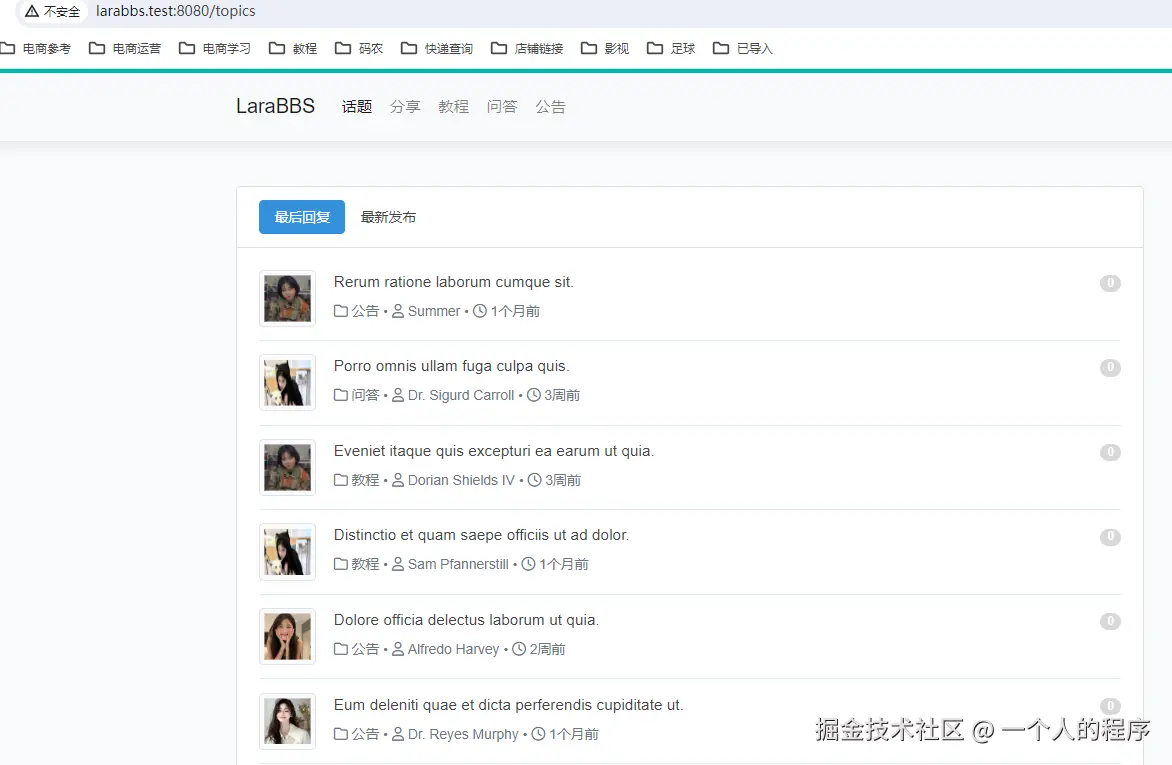Screen dimensions: 1172x765
Task: Open the 电商参考 bookmark folder
Action: (x=35, y=49)
